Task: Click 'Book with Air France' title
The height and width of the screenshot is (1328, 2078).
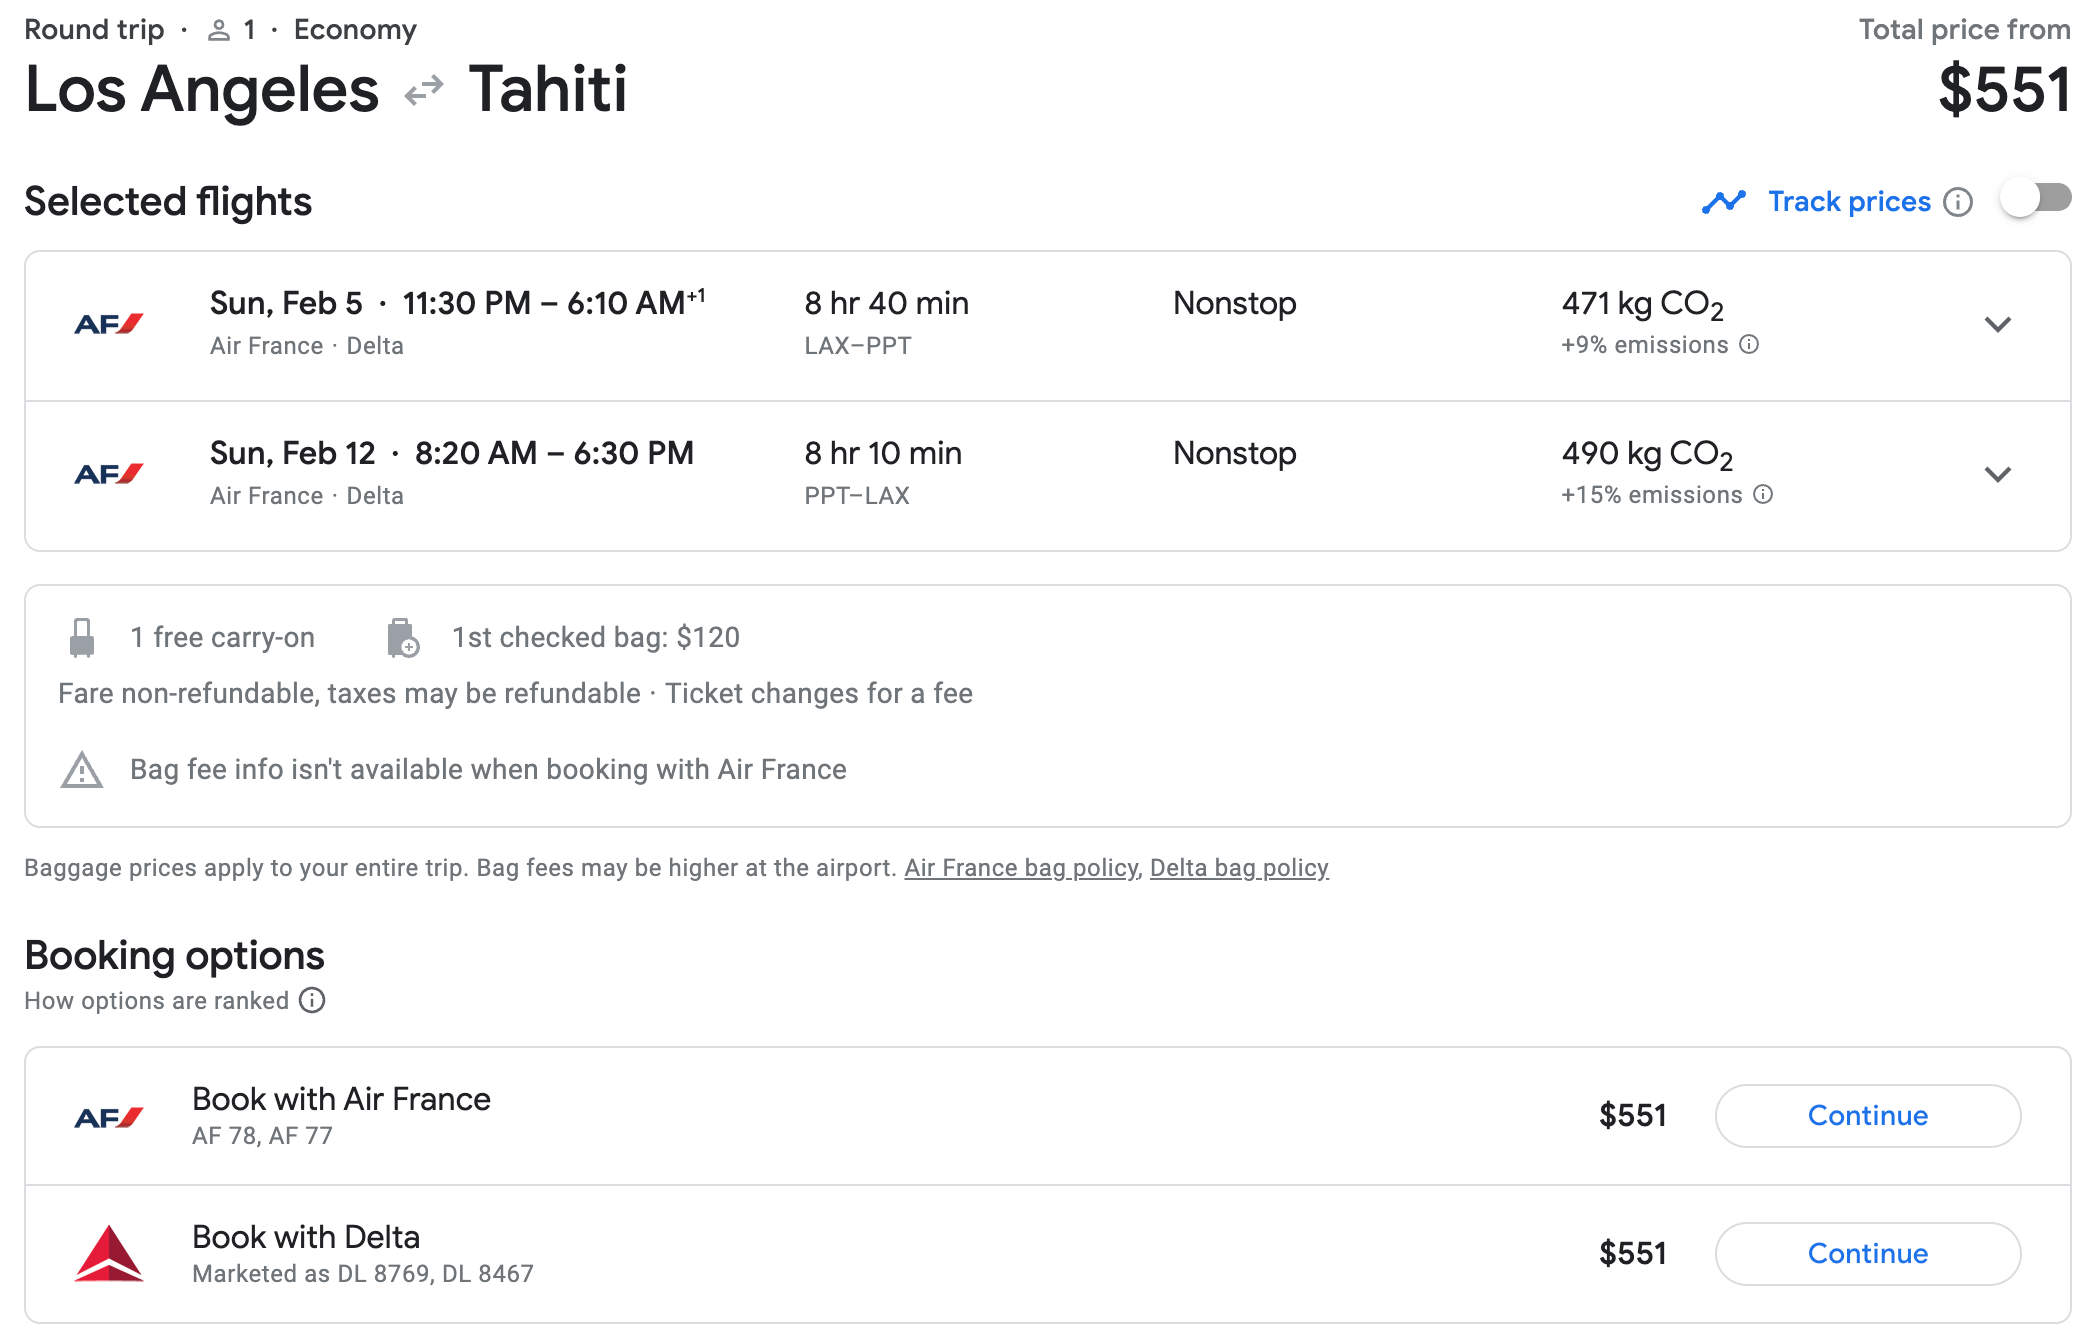Action: (x=341, y=1099)
